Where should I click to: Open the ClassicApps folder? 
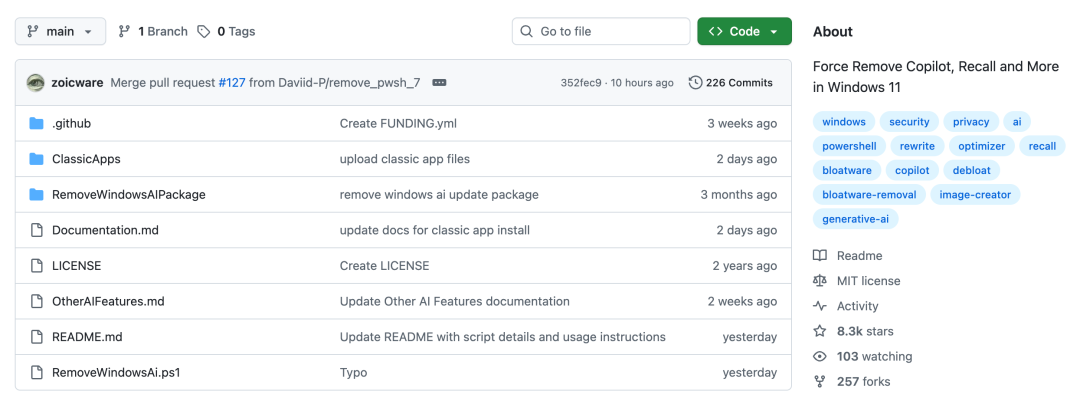pyautogui.click(x=86, y=159)
